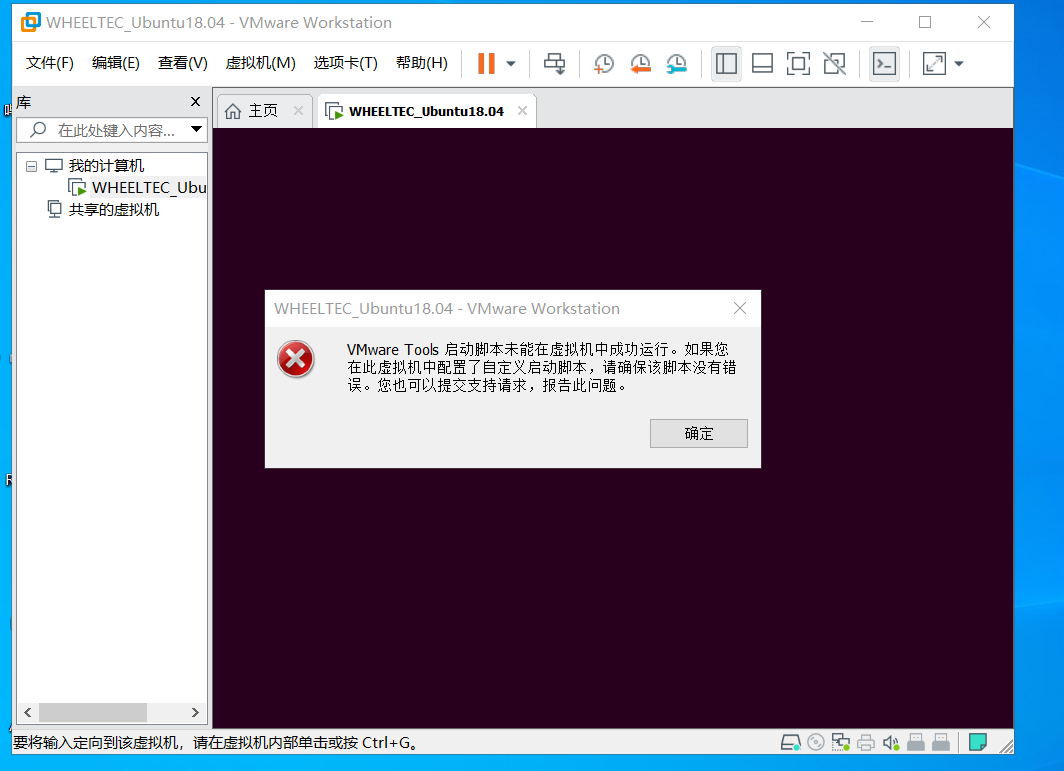
Task: Click the sound card status icon
Action: pos(891,743)
